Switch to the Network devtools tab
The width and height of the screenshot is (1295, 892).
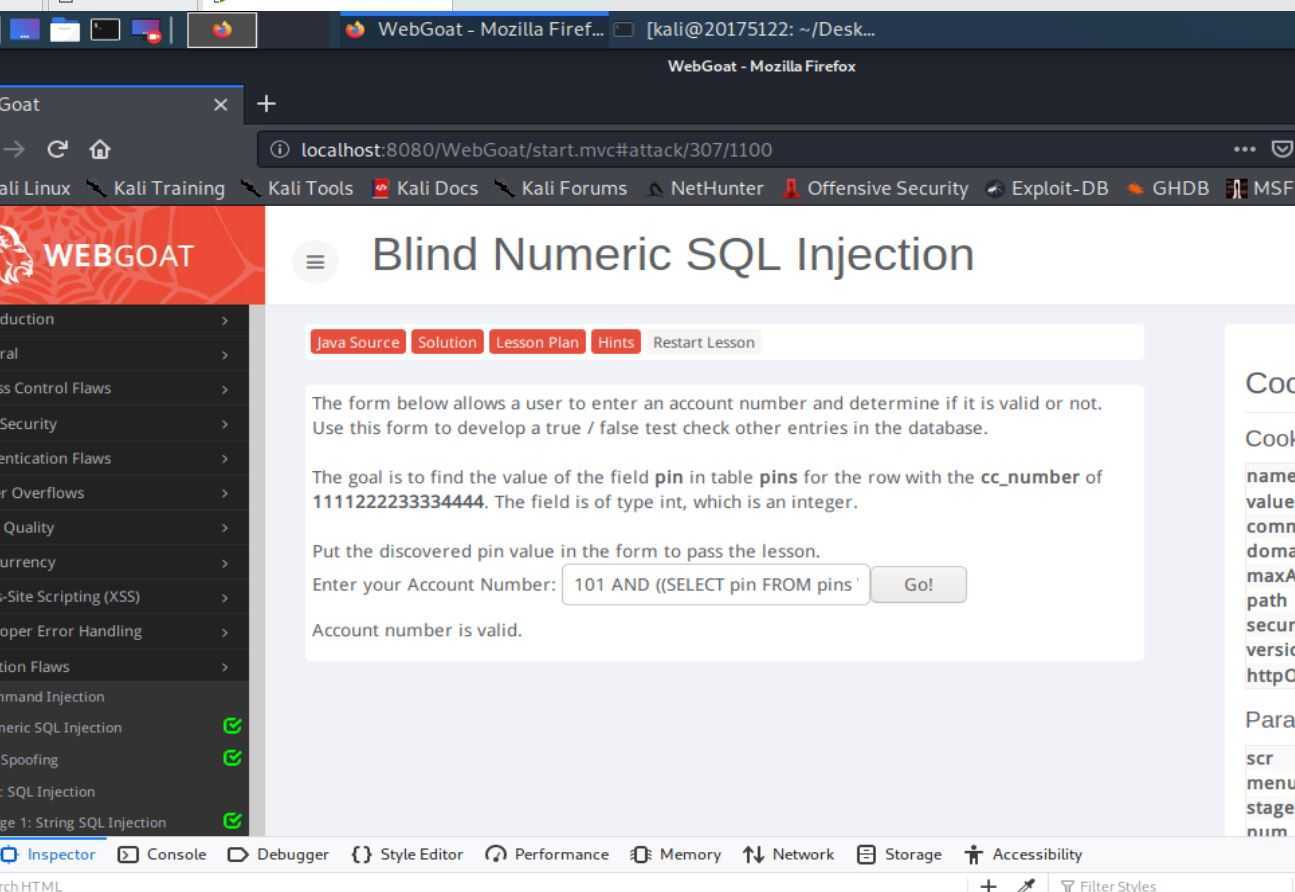tap(788, 854)
